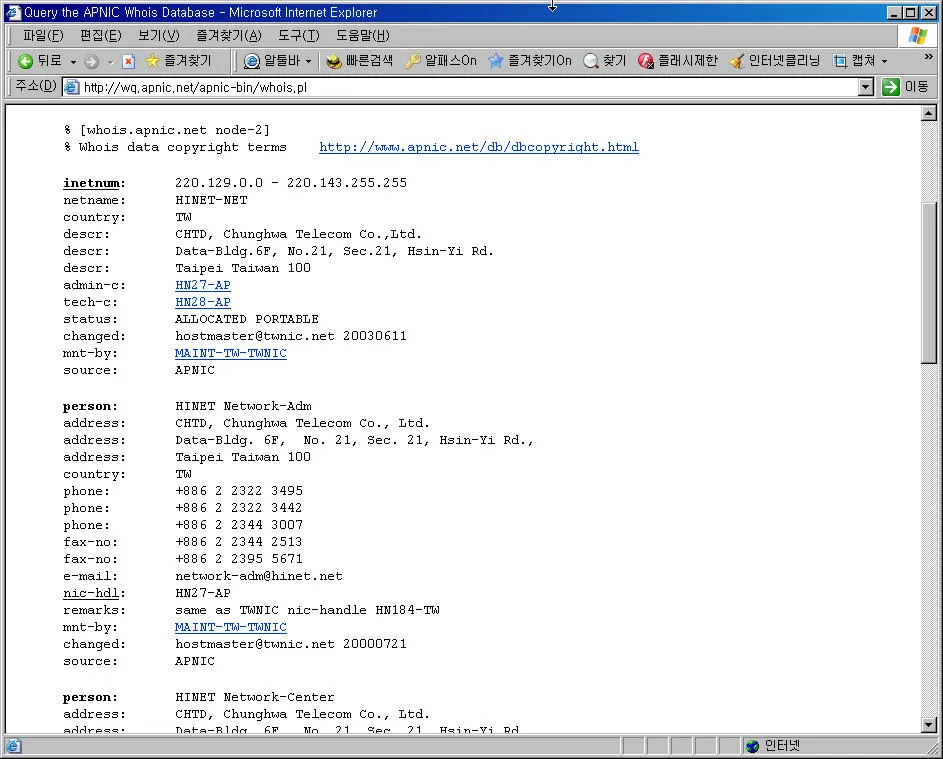Open the 파일(F) menu
Viewport: 943px width, 759px height.
tap(42, 36)
